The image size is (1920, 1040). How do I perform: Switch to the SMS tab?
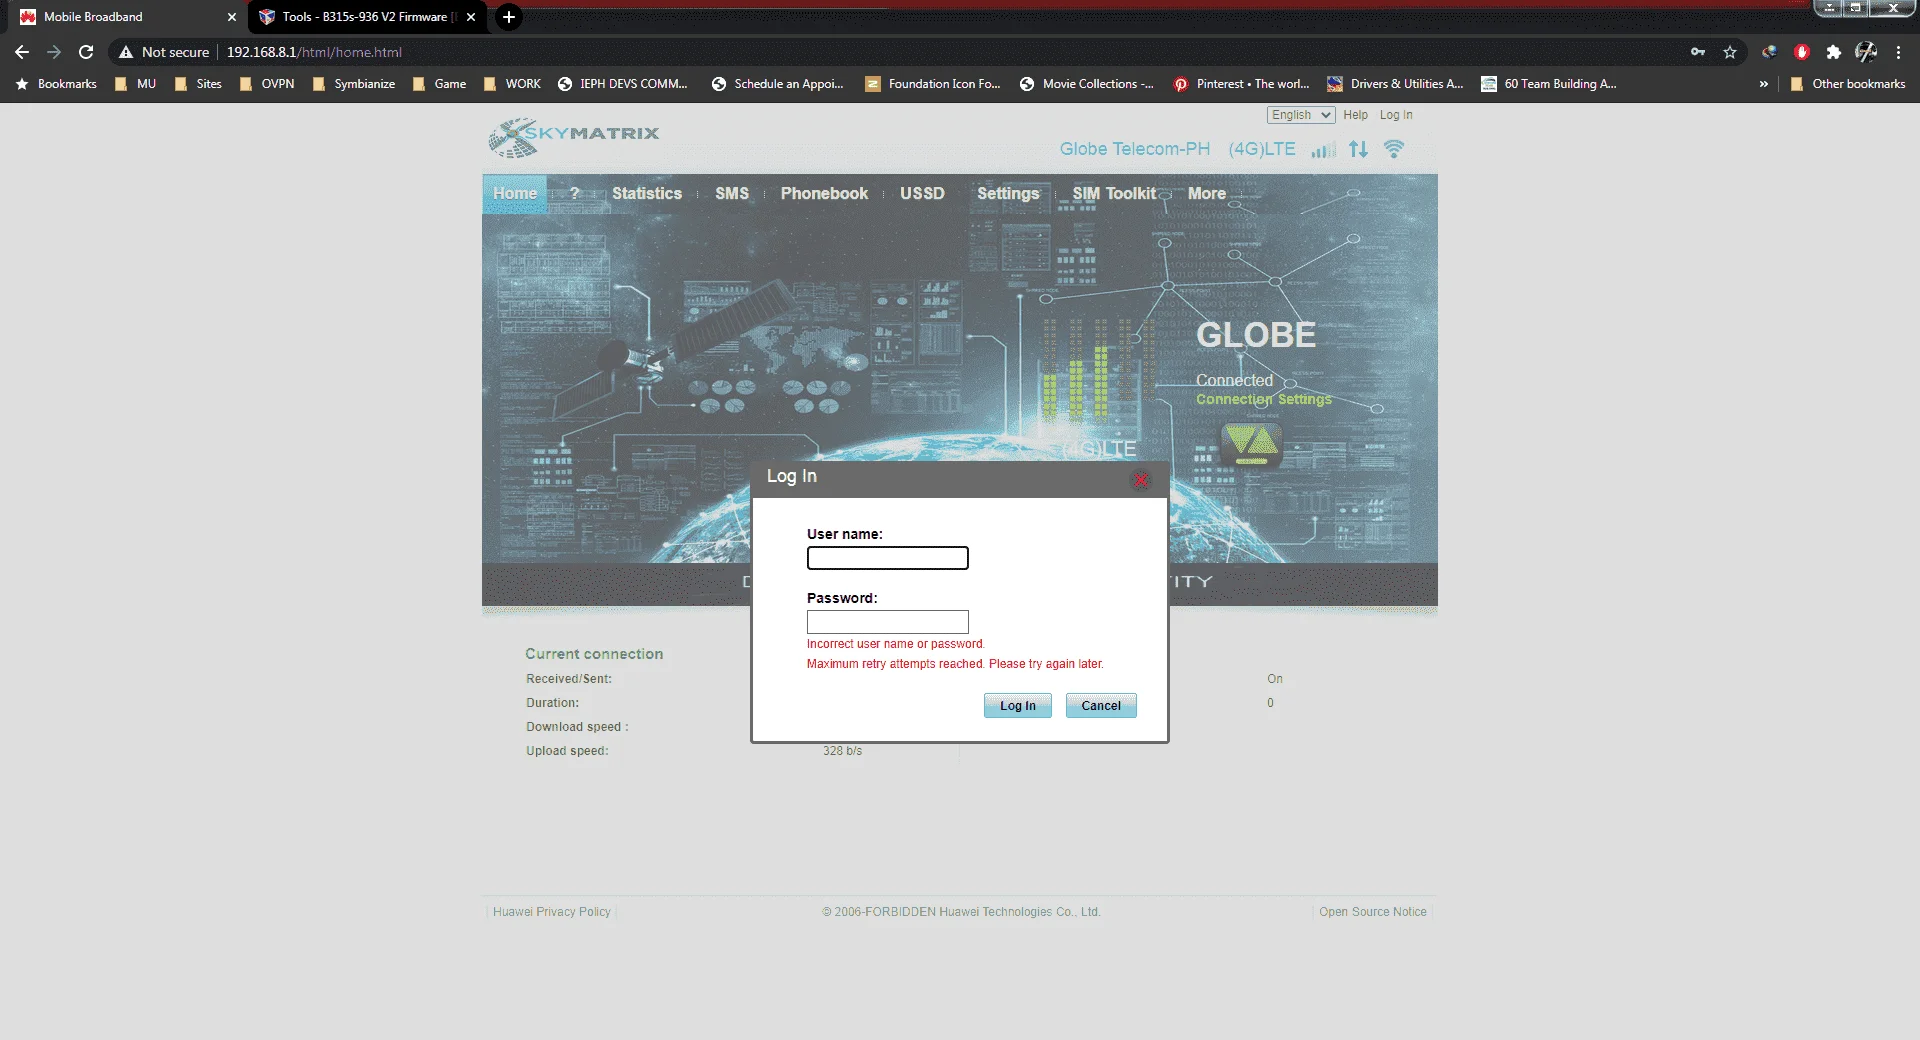[x=732, y=194]
